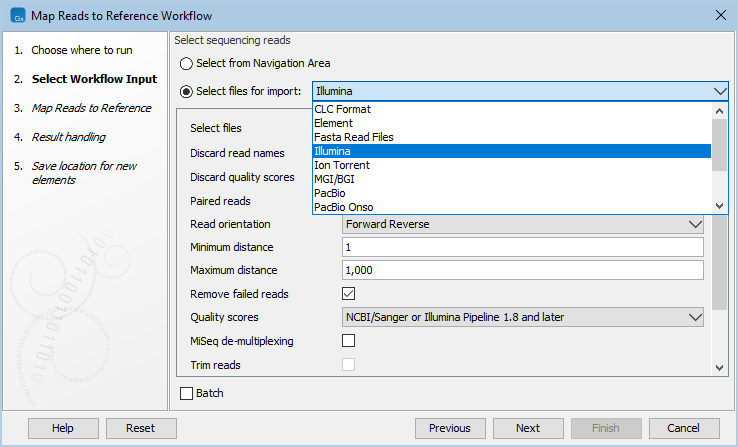Check the Batch checkbox
The width and height of the screenshot is (738, 447).
pos(187,393)
